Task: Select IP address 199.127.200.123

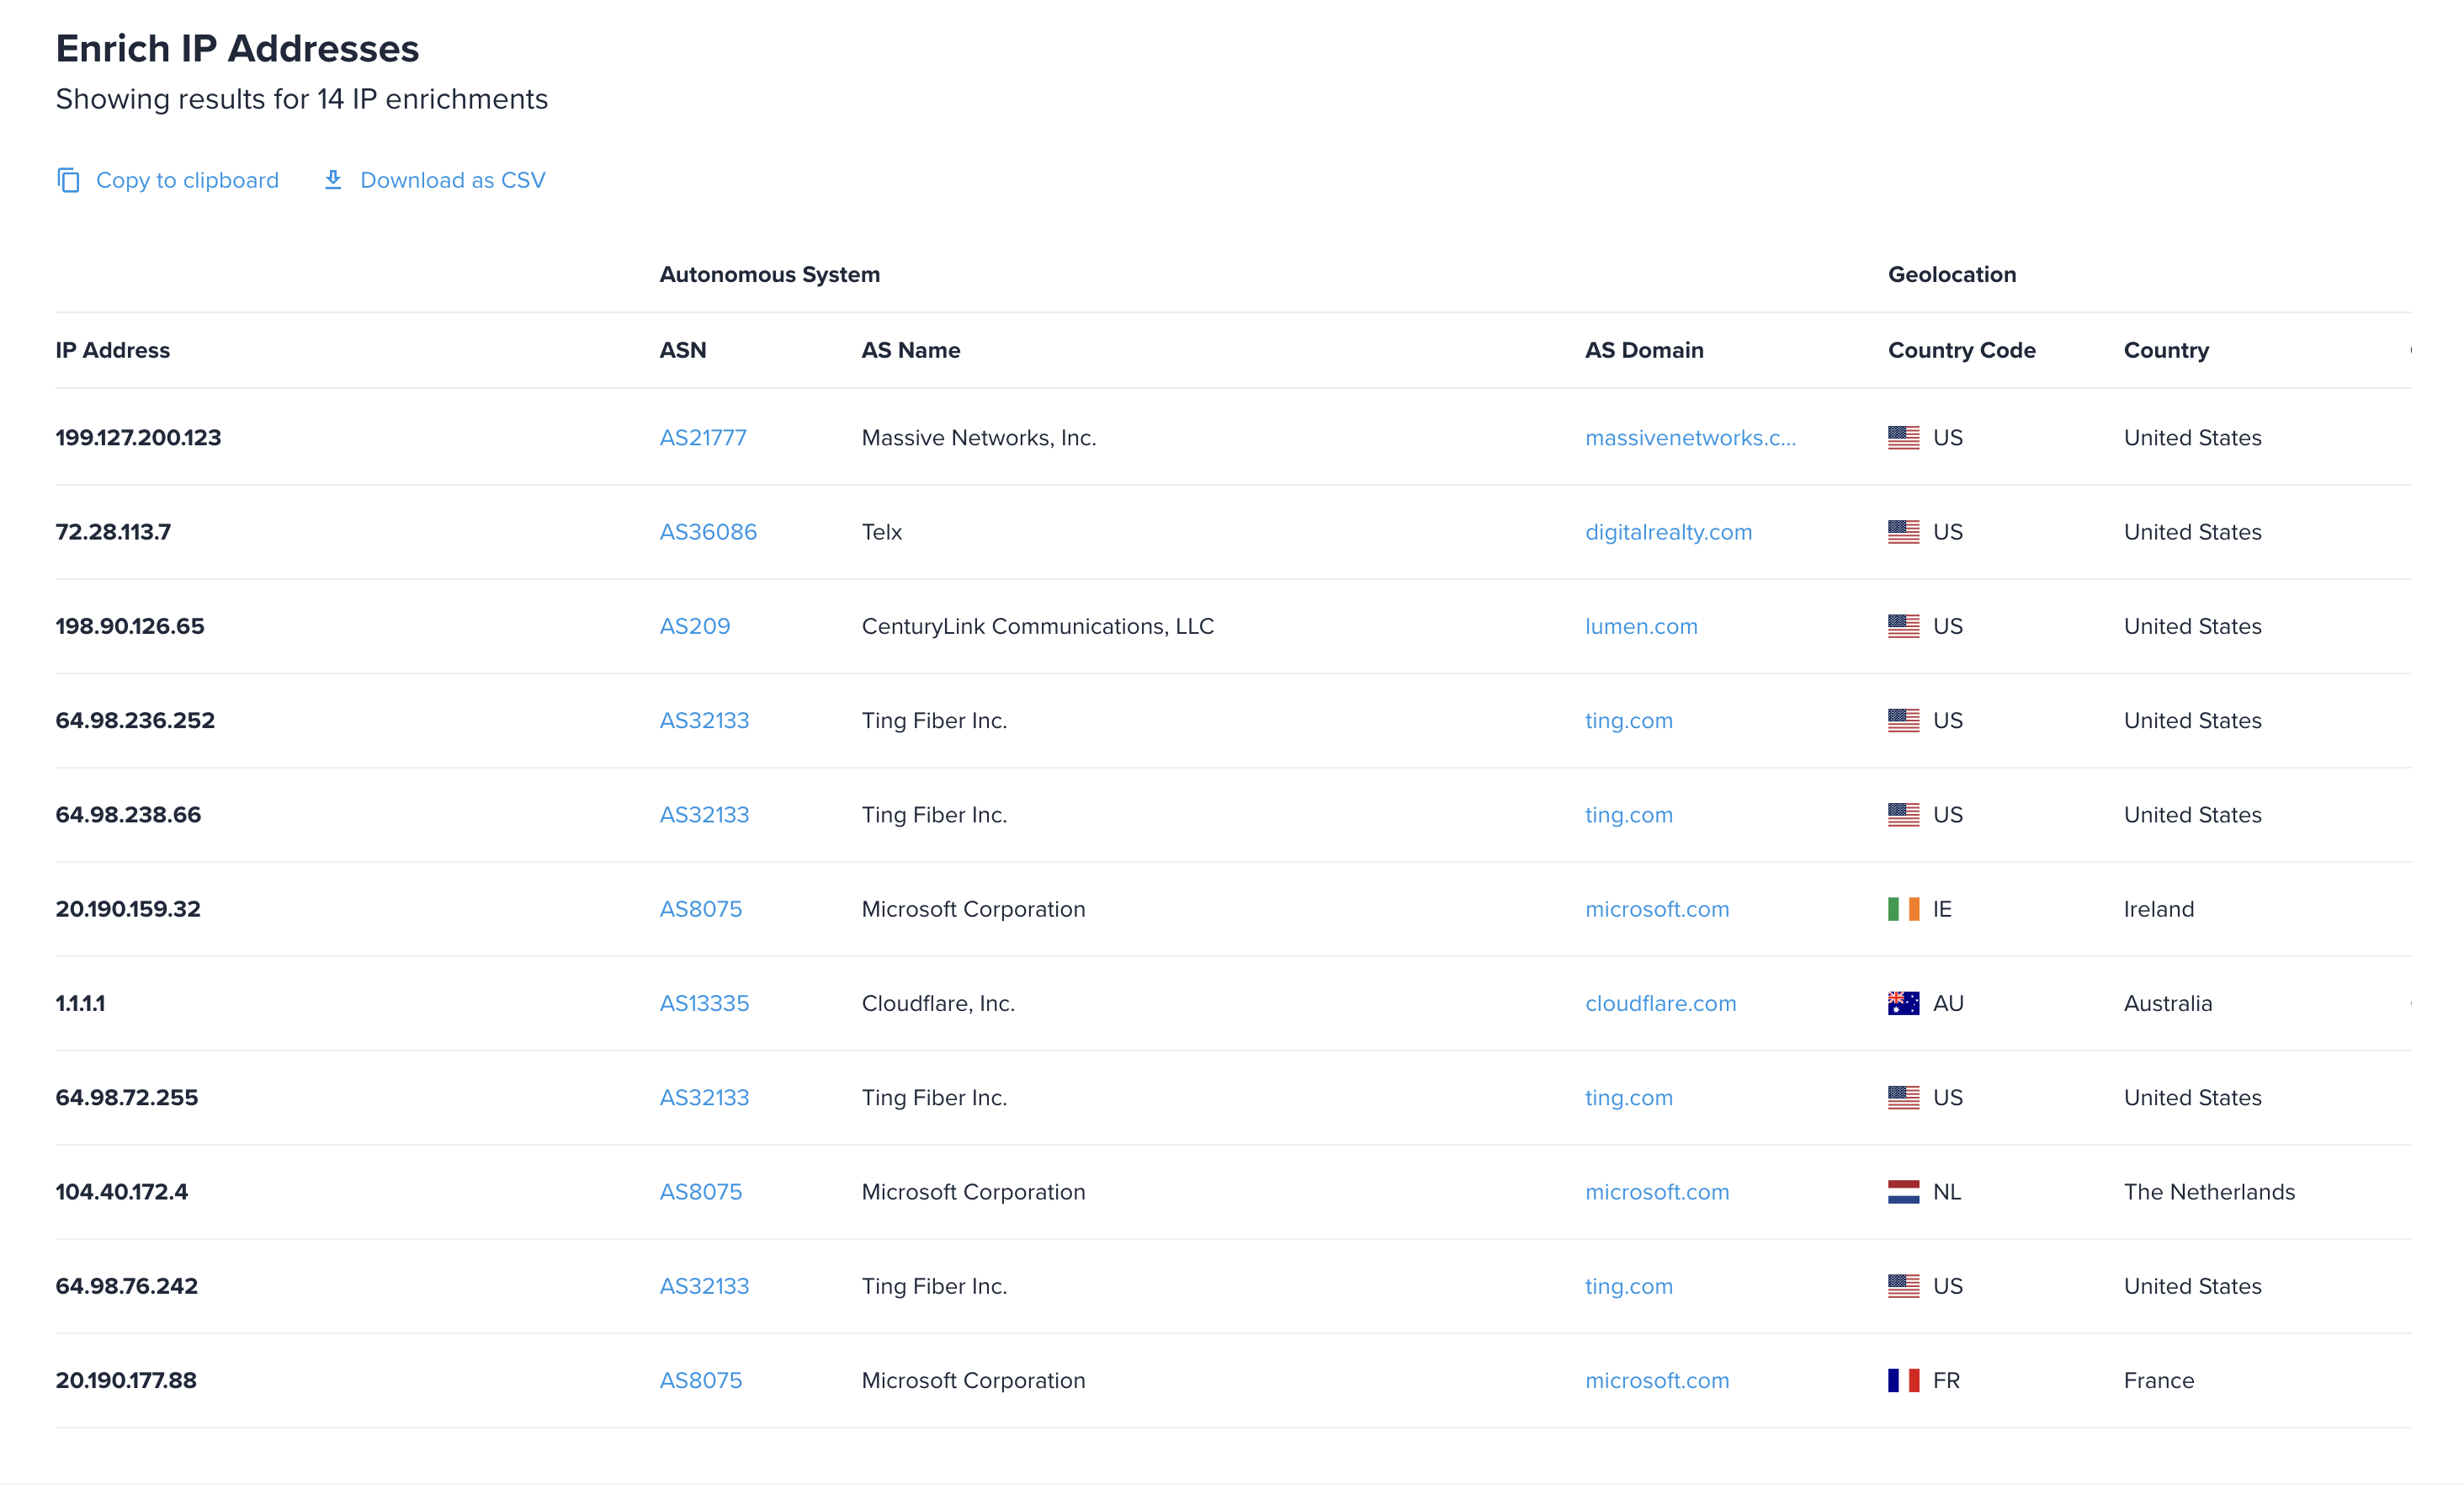Action: (x=138, y=438)
